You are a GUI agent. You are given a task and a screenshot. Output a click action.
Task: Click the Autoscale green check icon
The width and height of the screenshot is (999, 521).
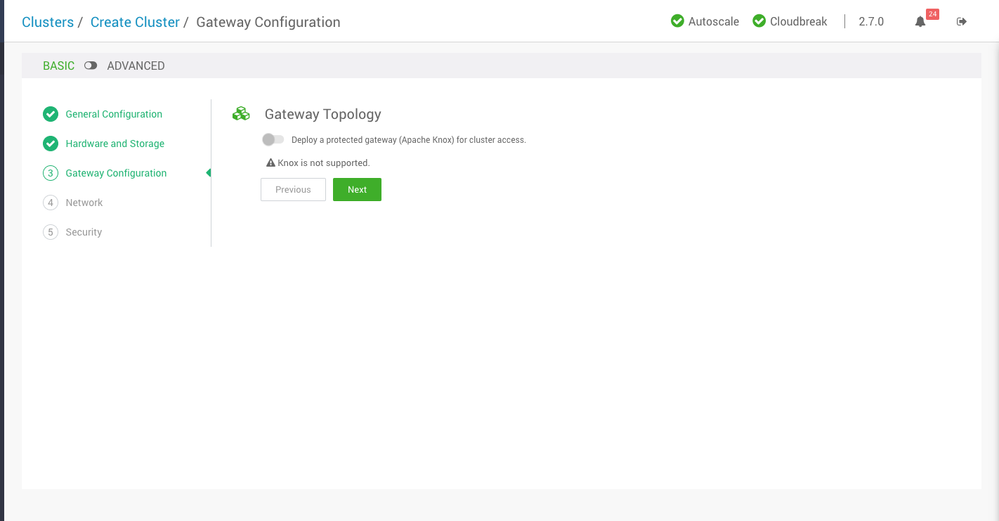[x=677, y=21]
